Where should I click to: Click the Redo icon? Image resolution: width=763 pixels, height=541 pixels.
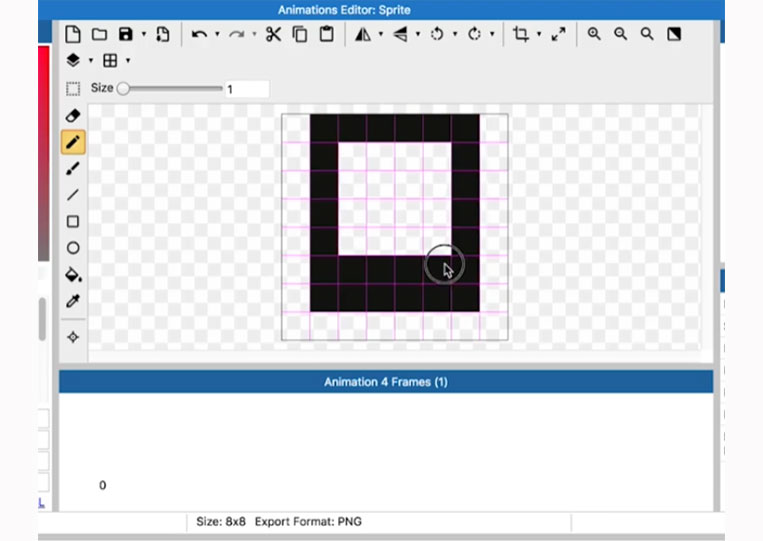pyautogui.click(x=236, y=34)
